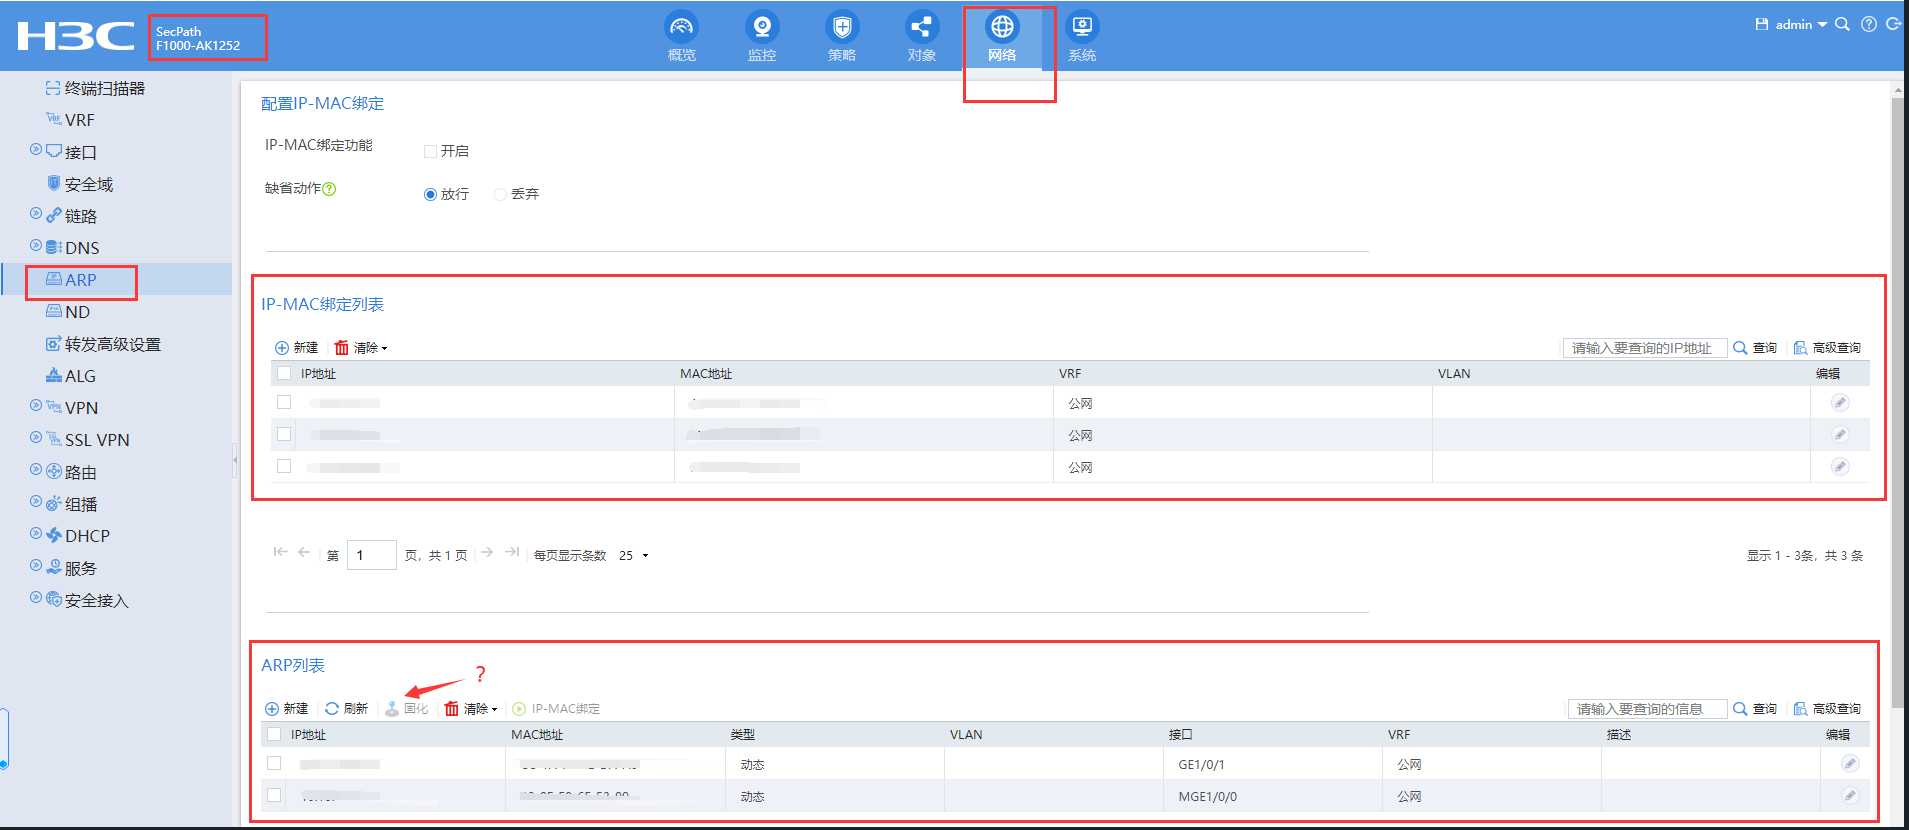Go to the first page of the binding list
Image resolution: width=1909 pixels, height=830 pixels.
pyautogui.click(x=280, y=552)
